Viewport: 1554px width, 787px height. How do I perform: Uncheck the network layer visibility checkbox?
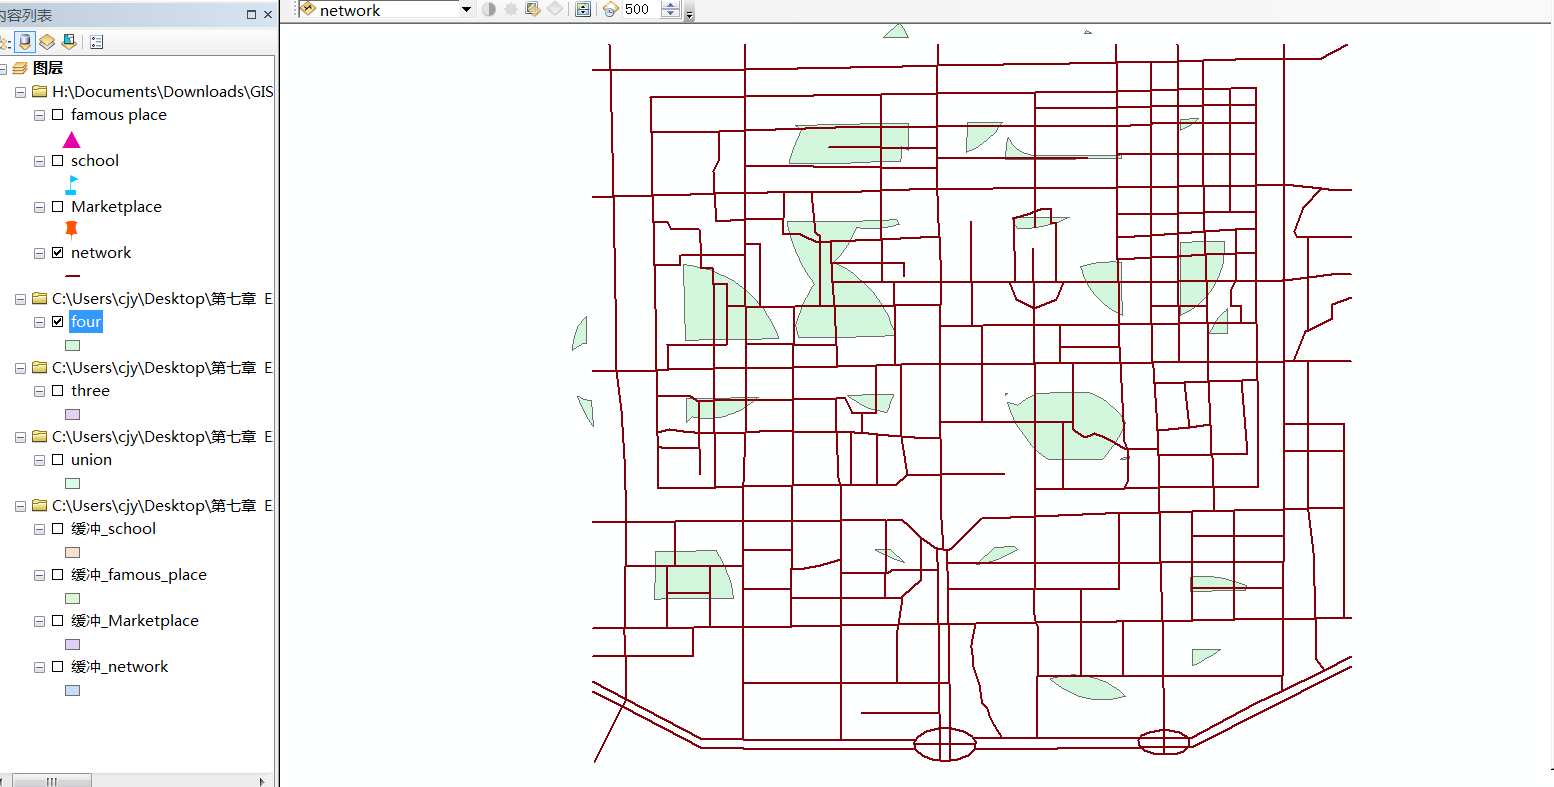point(58,253)
